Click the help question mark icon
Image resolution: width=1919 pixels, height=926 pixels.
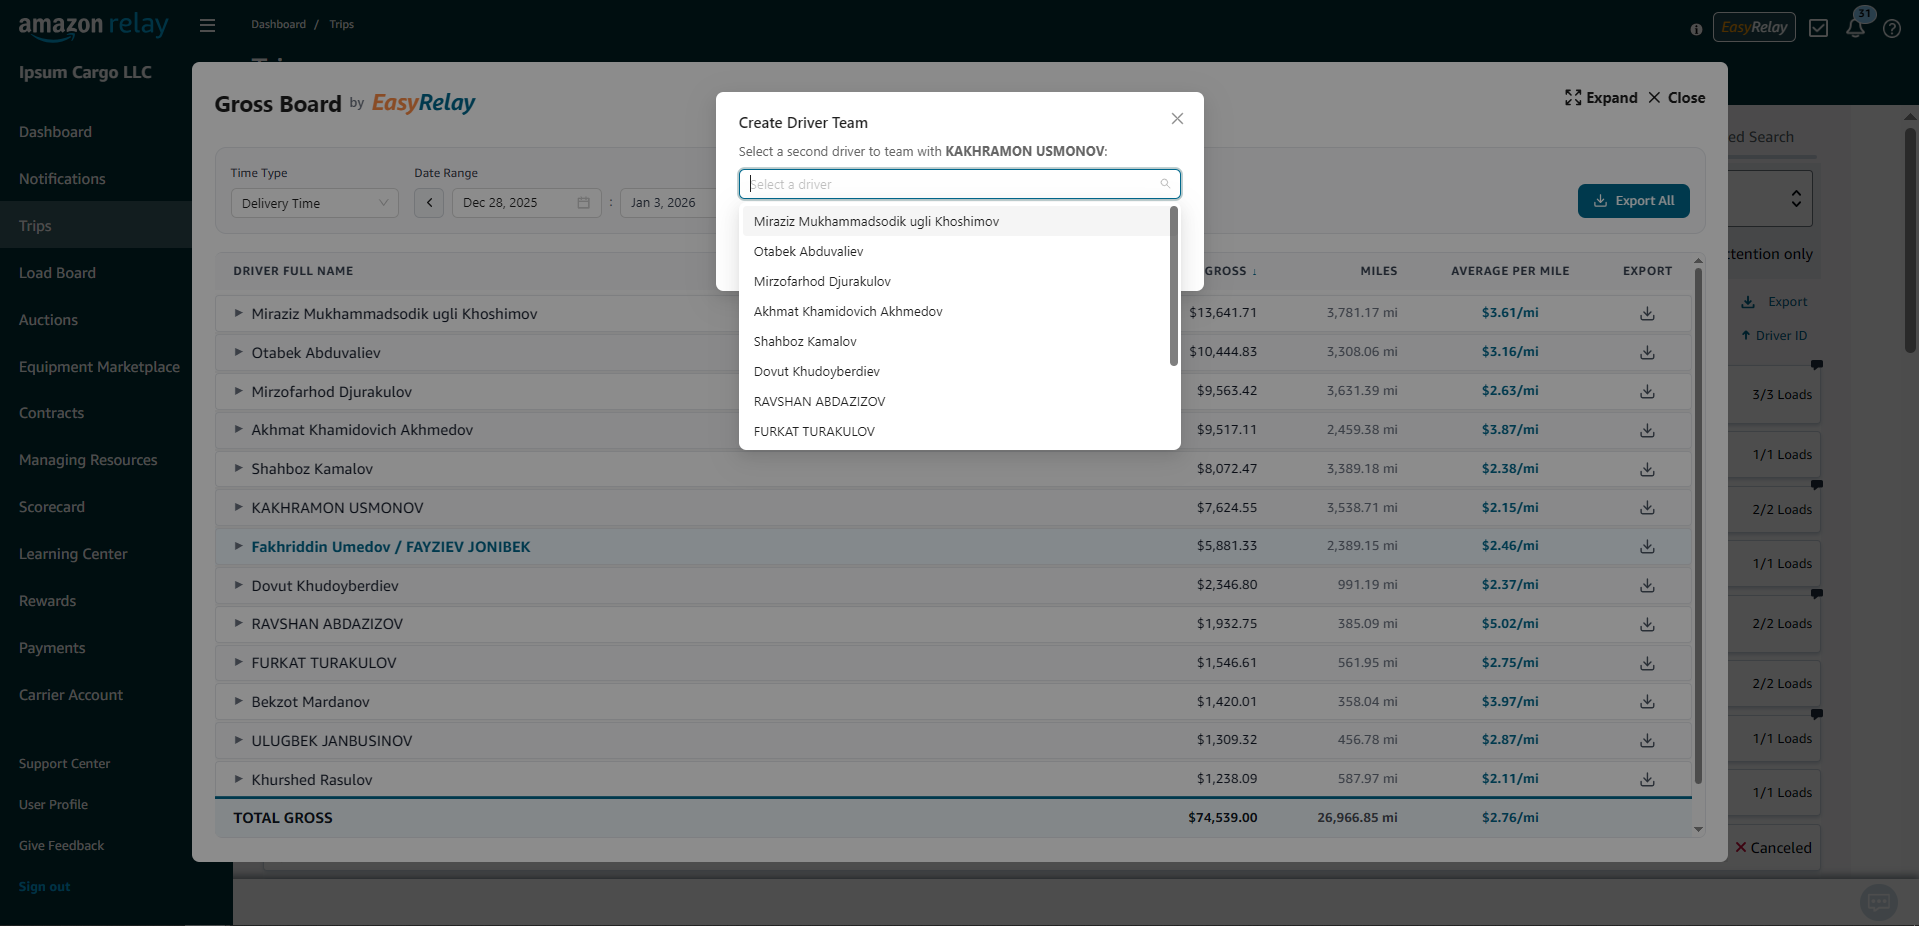pyautogui.click(x=1891, y=29)
